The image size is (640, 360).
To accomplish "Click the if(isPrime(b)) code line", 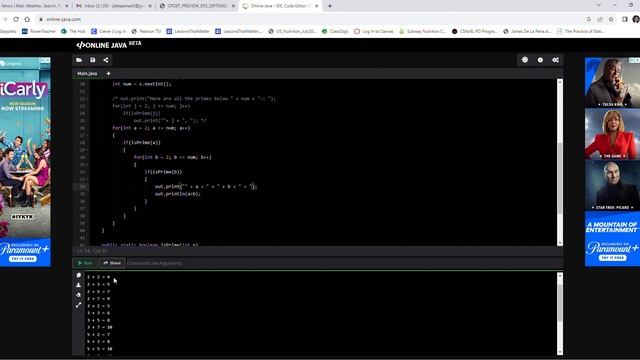I will [x=163, y=172].
